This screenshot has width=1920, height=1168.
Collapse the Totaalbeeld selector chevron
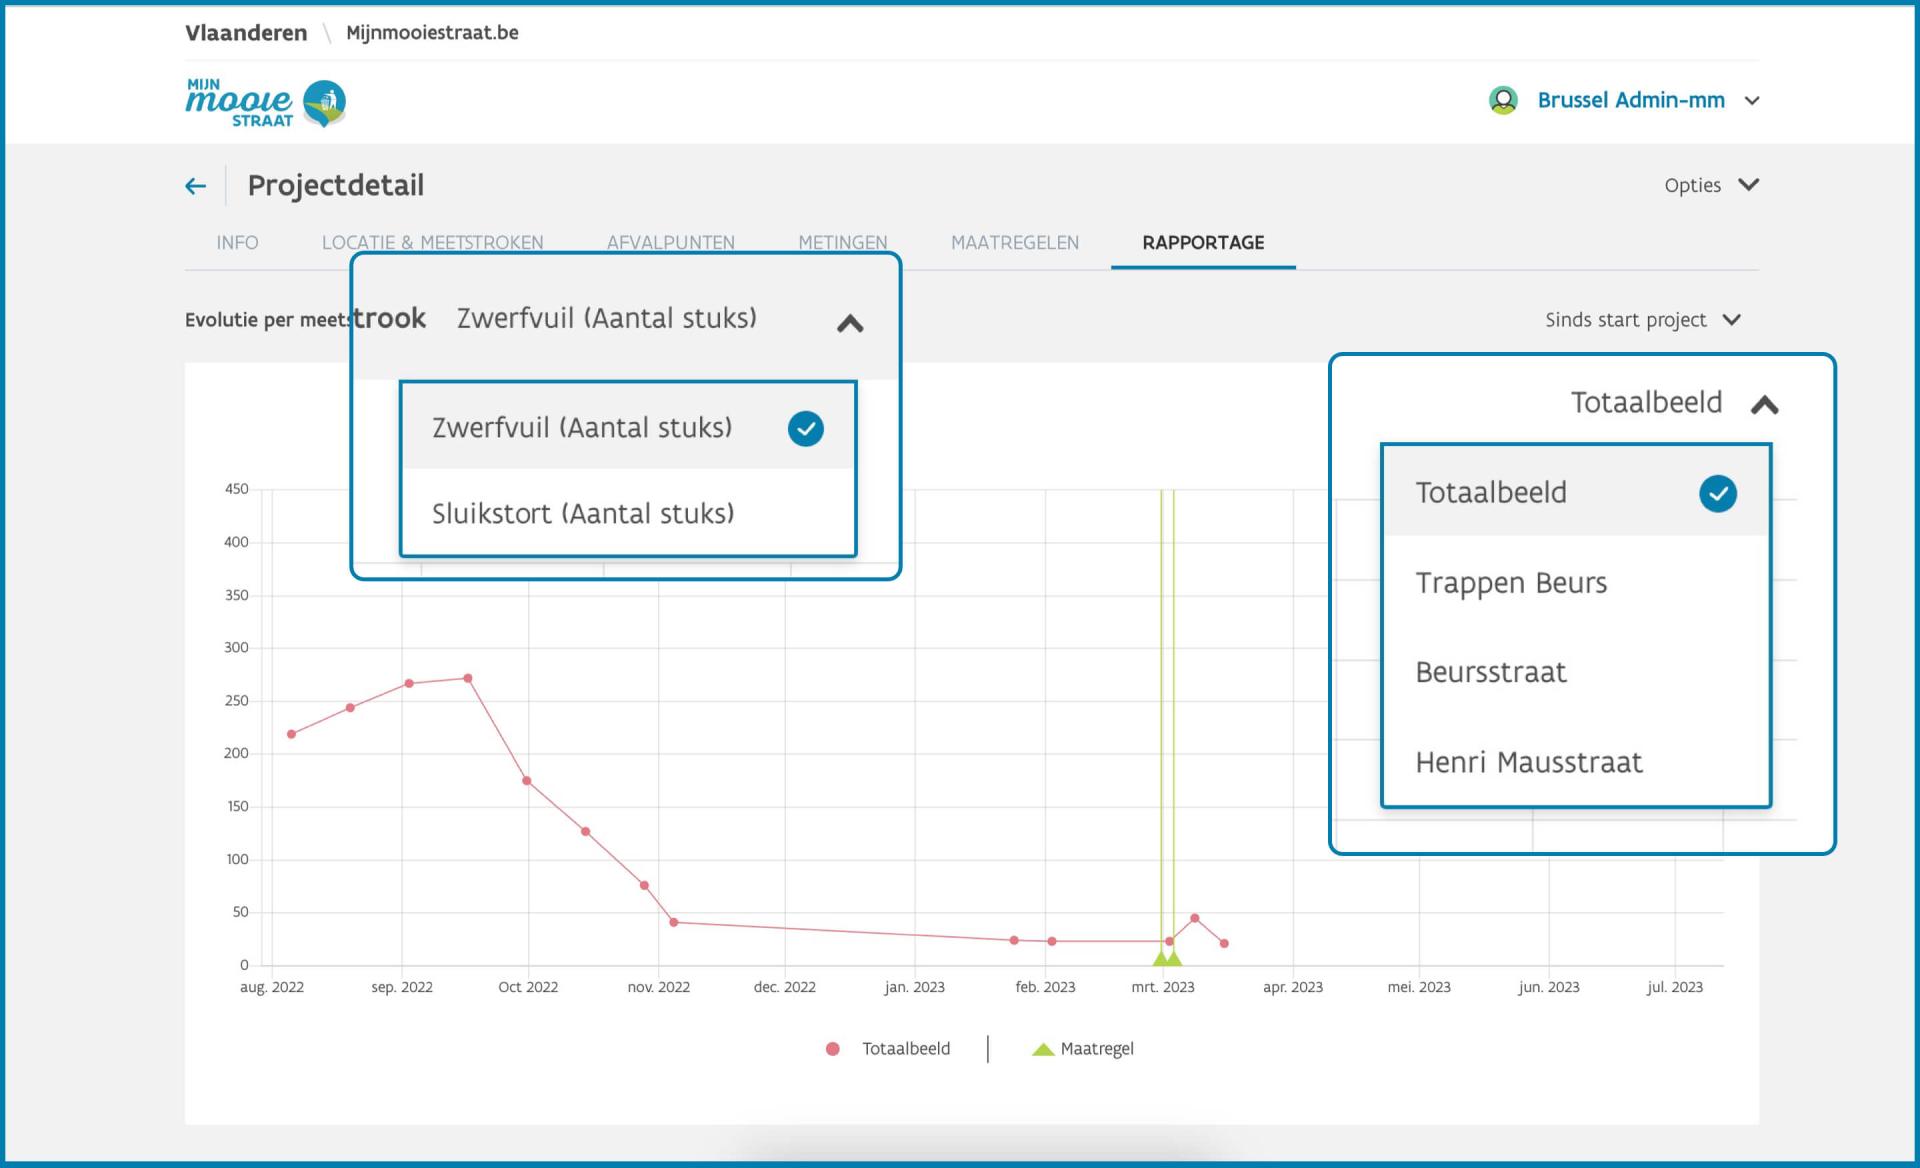(1765, 405)
